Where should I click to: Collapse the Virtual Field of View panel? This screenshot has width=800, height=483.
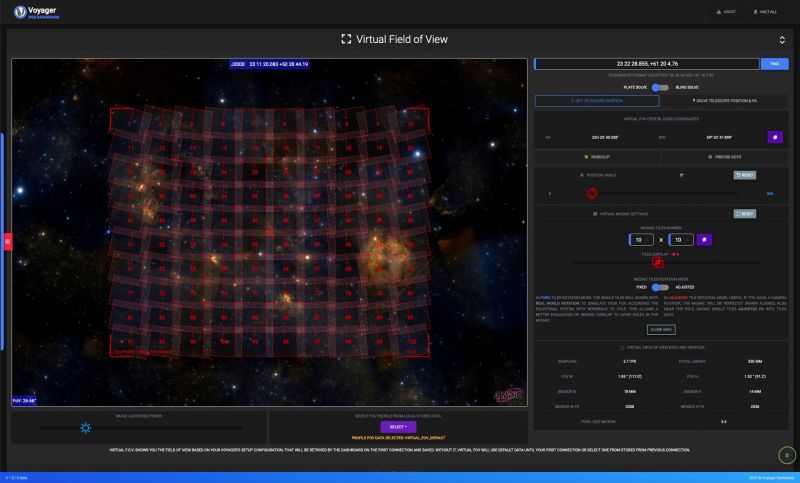click(x=781, y=39)
